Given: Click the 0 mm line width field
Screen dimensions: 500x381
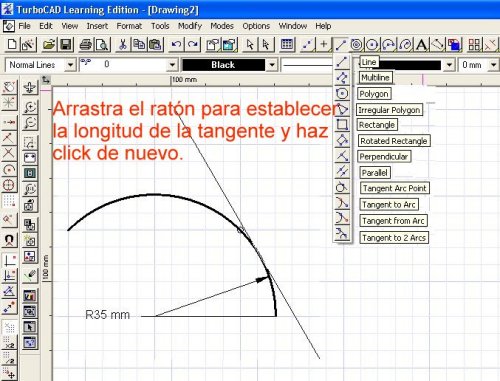Looking at the screenshot, I should tap(473, 65).
